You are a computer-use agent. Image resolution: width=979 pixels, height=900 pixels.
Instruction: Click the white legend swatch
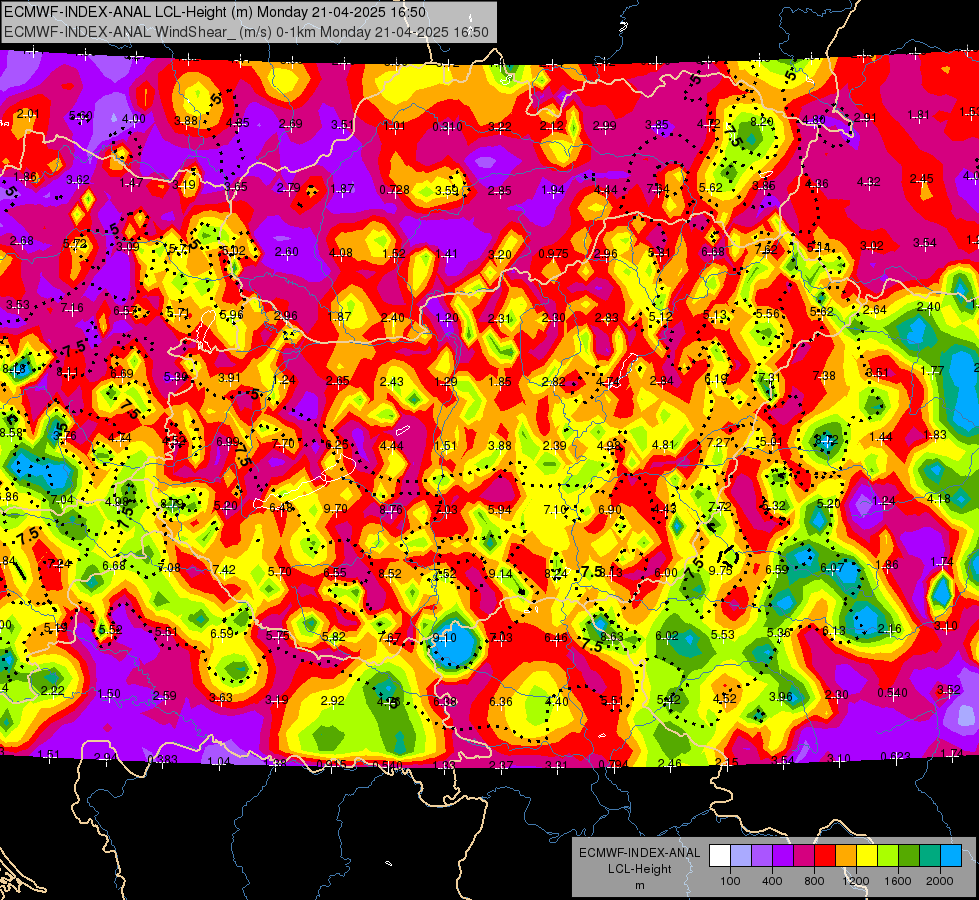[720, 856]
